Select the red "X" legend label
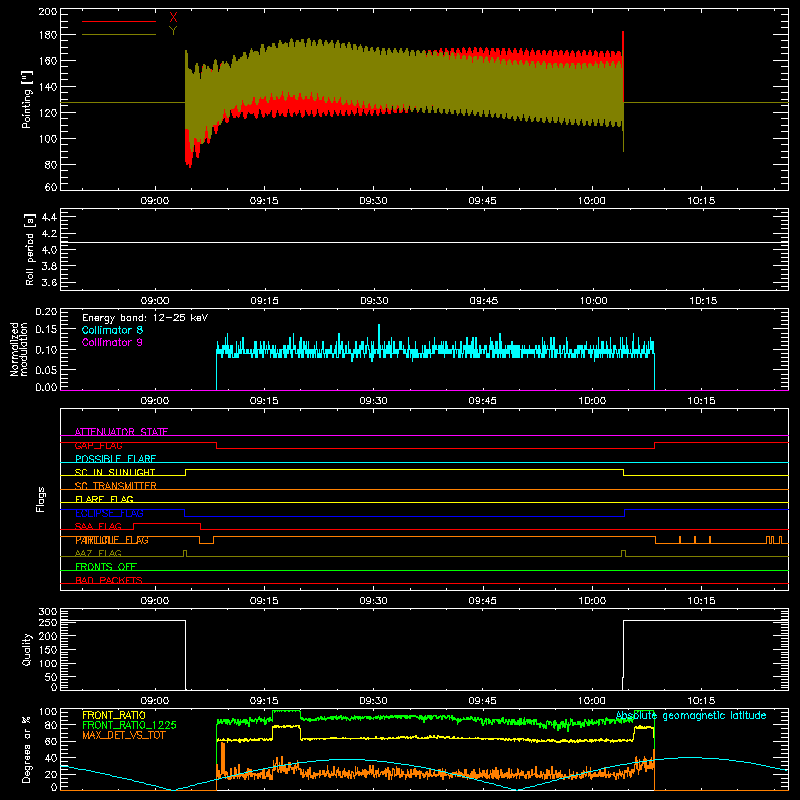This screenshot has width=800, height=800. pyautogui.click(x=173, y=18)
